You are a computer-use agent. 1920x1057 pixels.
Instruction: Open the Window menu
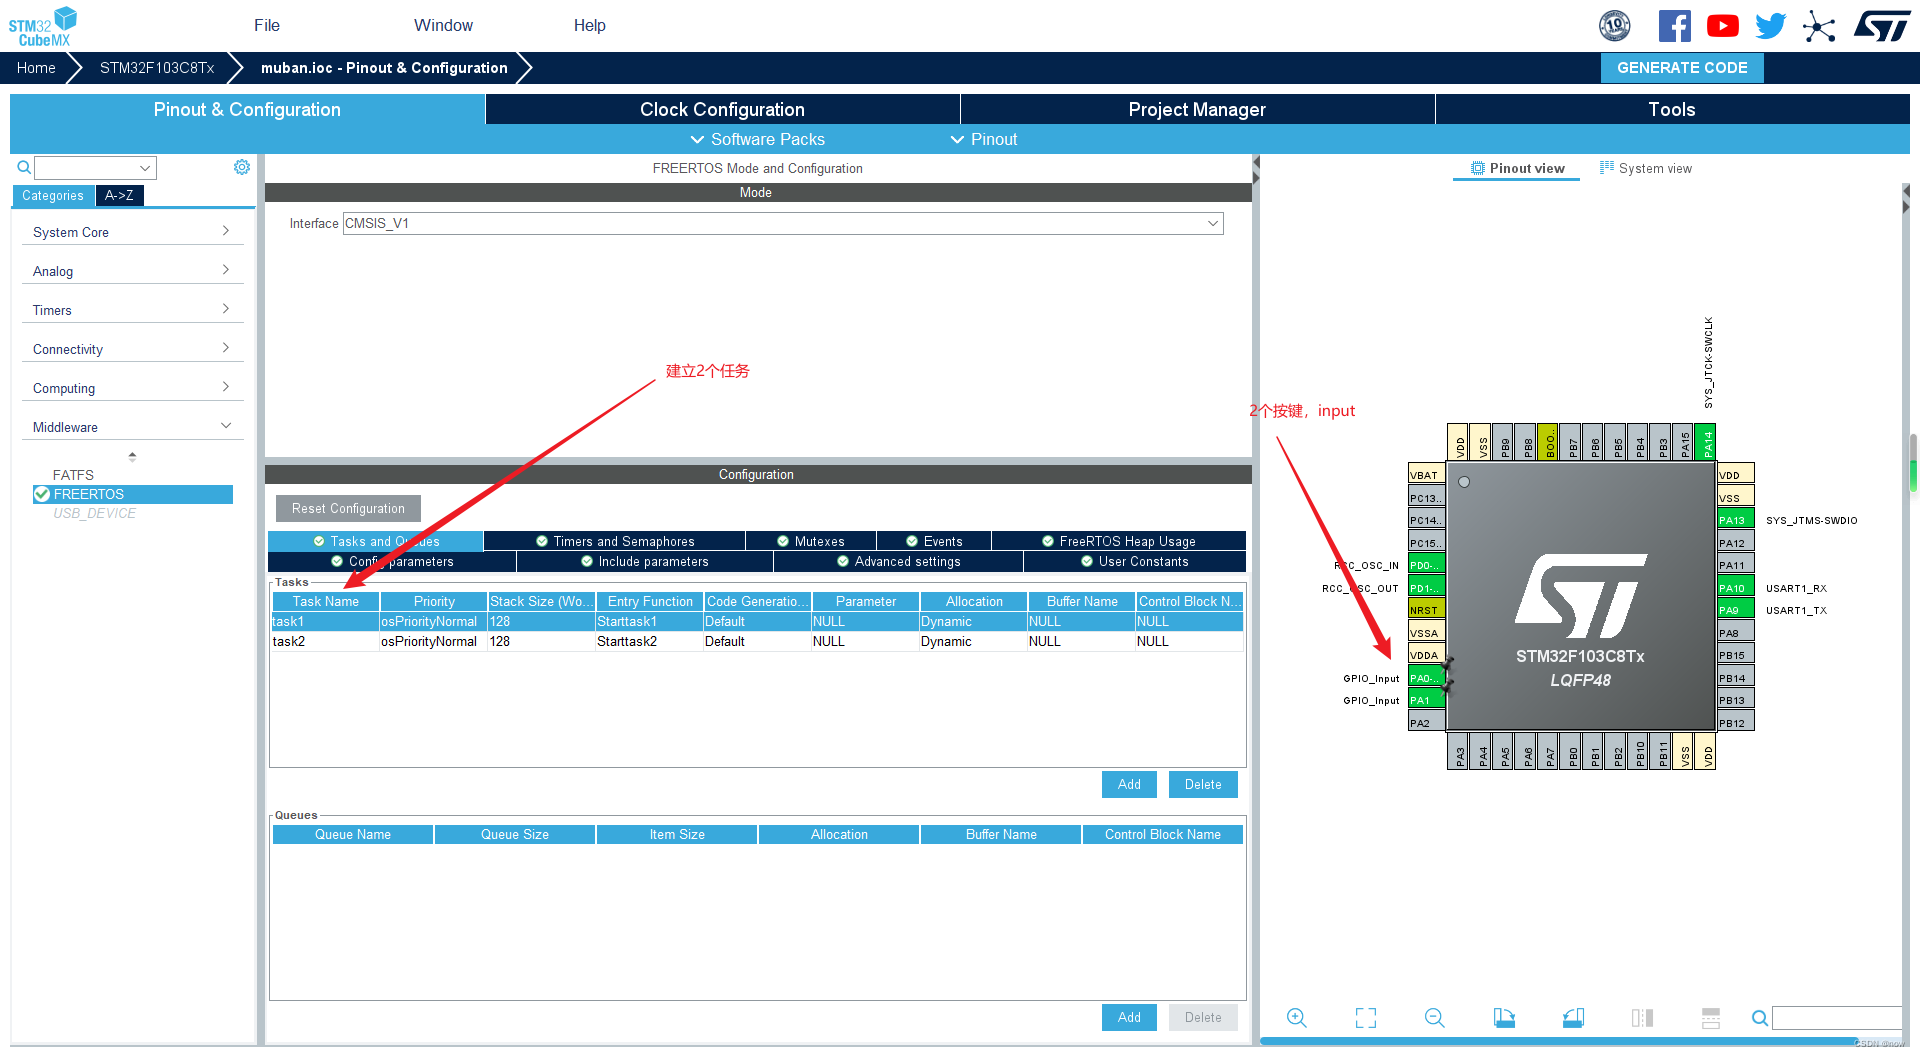tap(443, 25)
